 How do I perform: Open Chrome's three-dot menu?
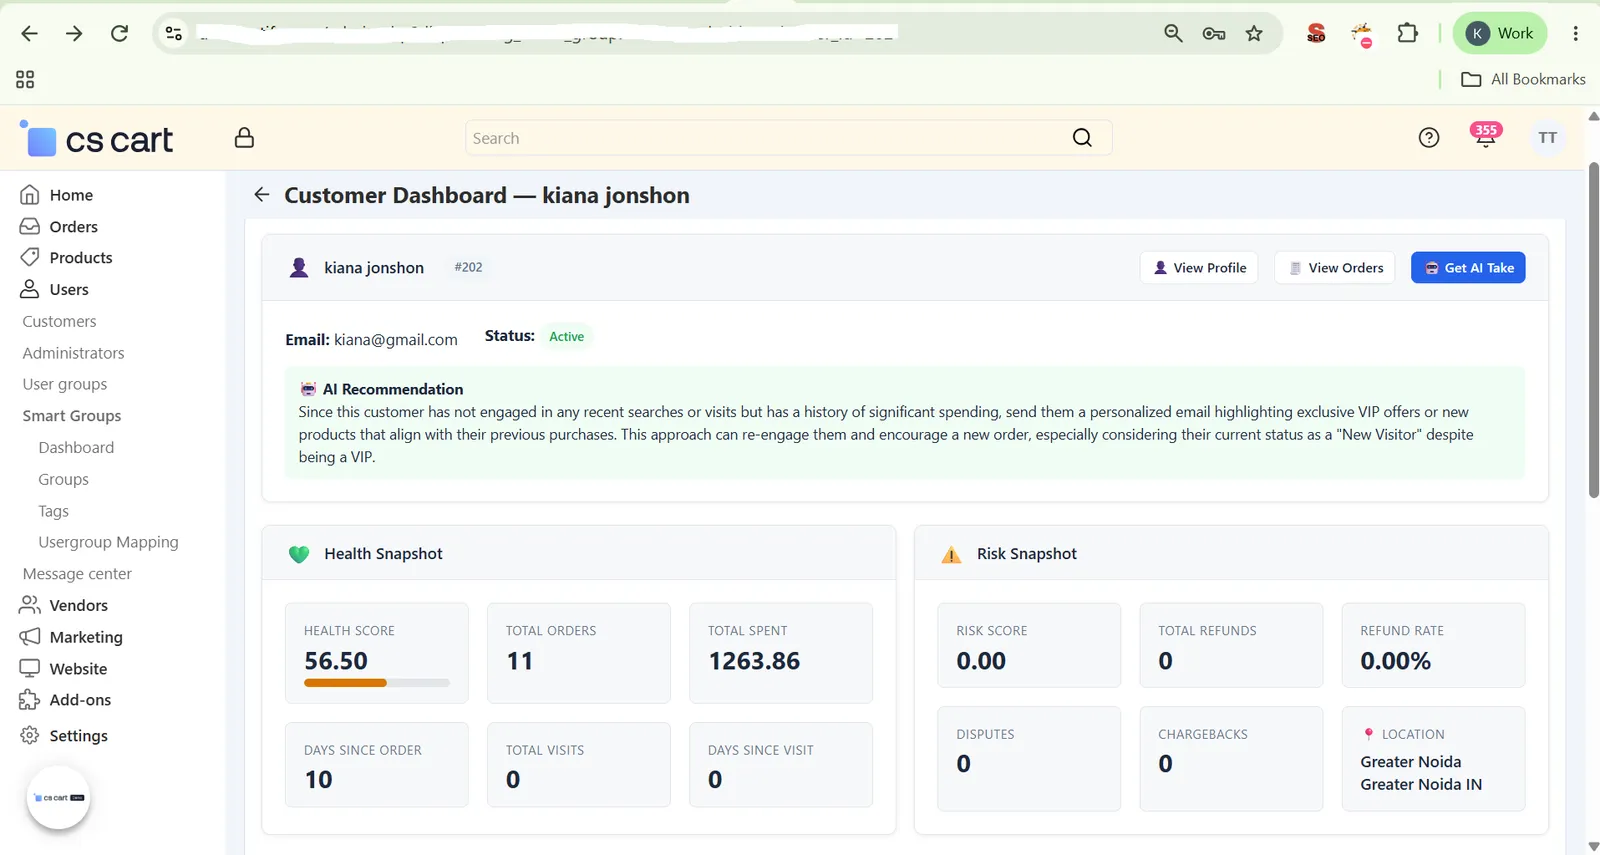point(1576,34)
